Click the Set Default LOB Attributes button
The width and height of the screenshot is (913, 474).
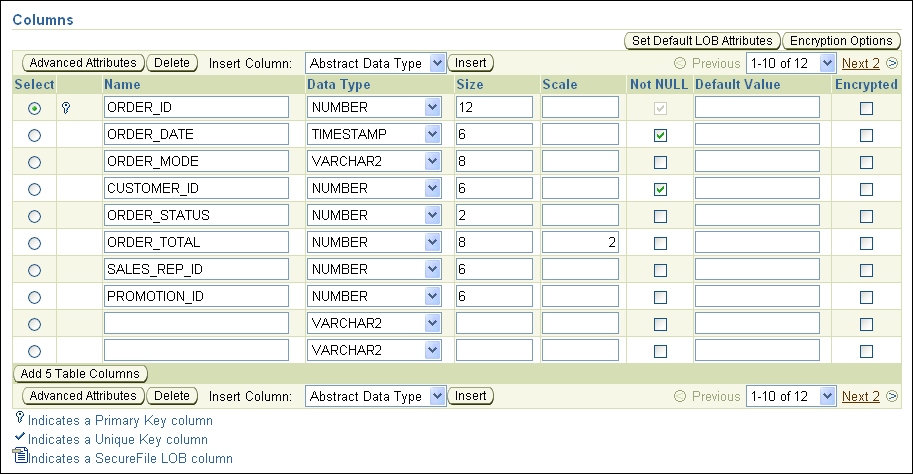click(702, 41)
